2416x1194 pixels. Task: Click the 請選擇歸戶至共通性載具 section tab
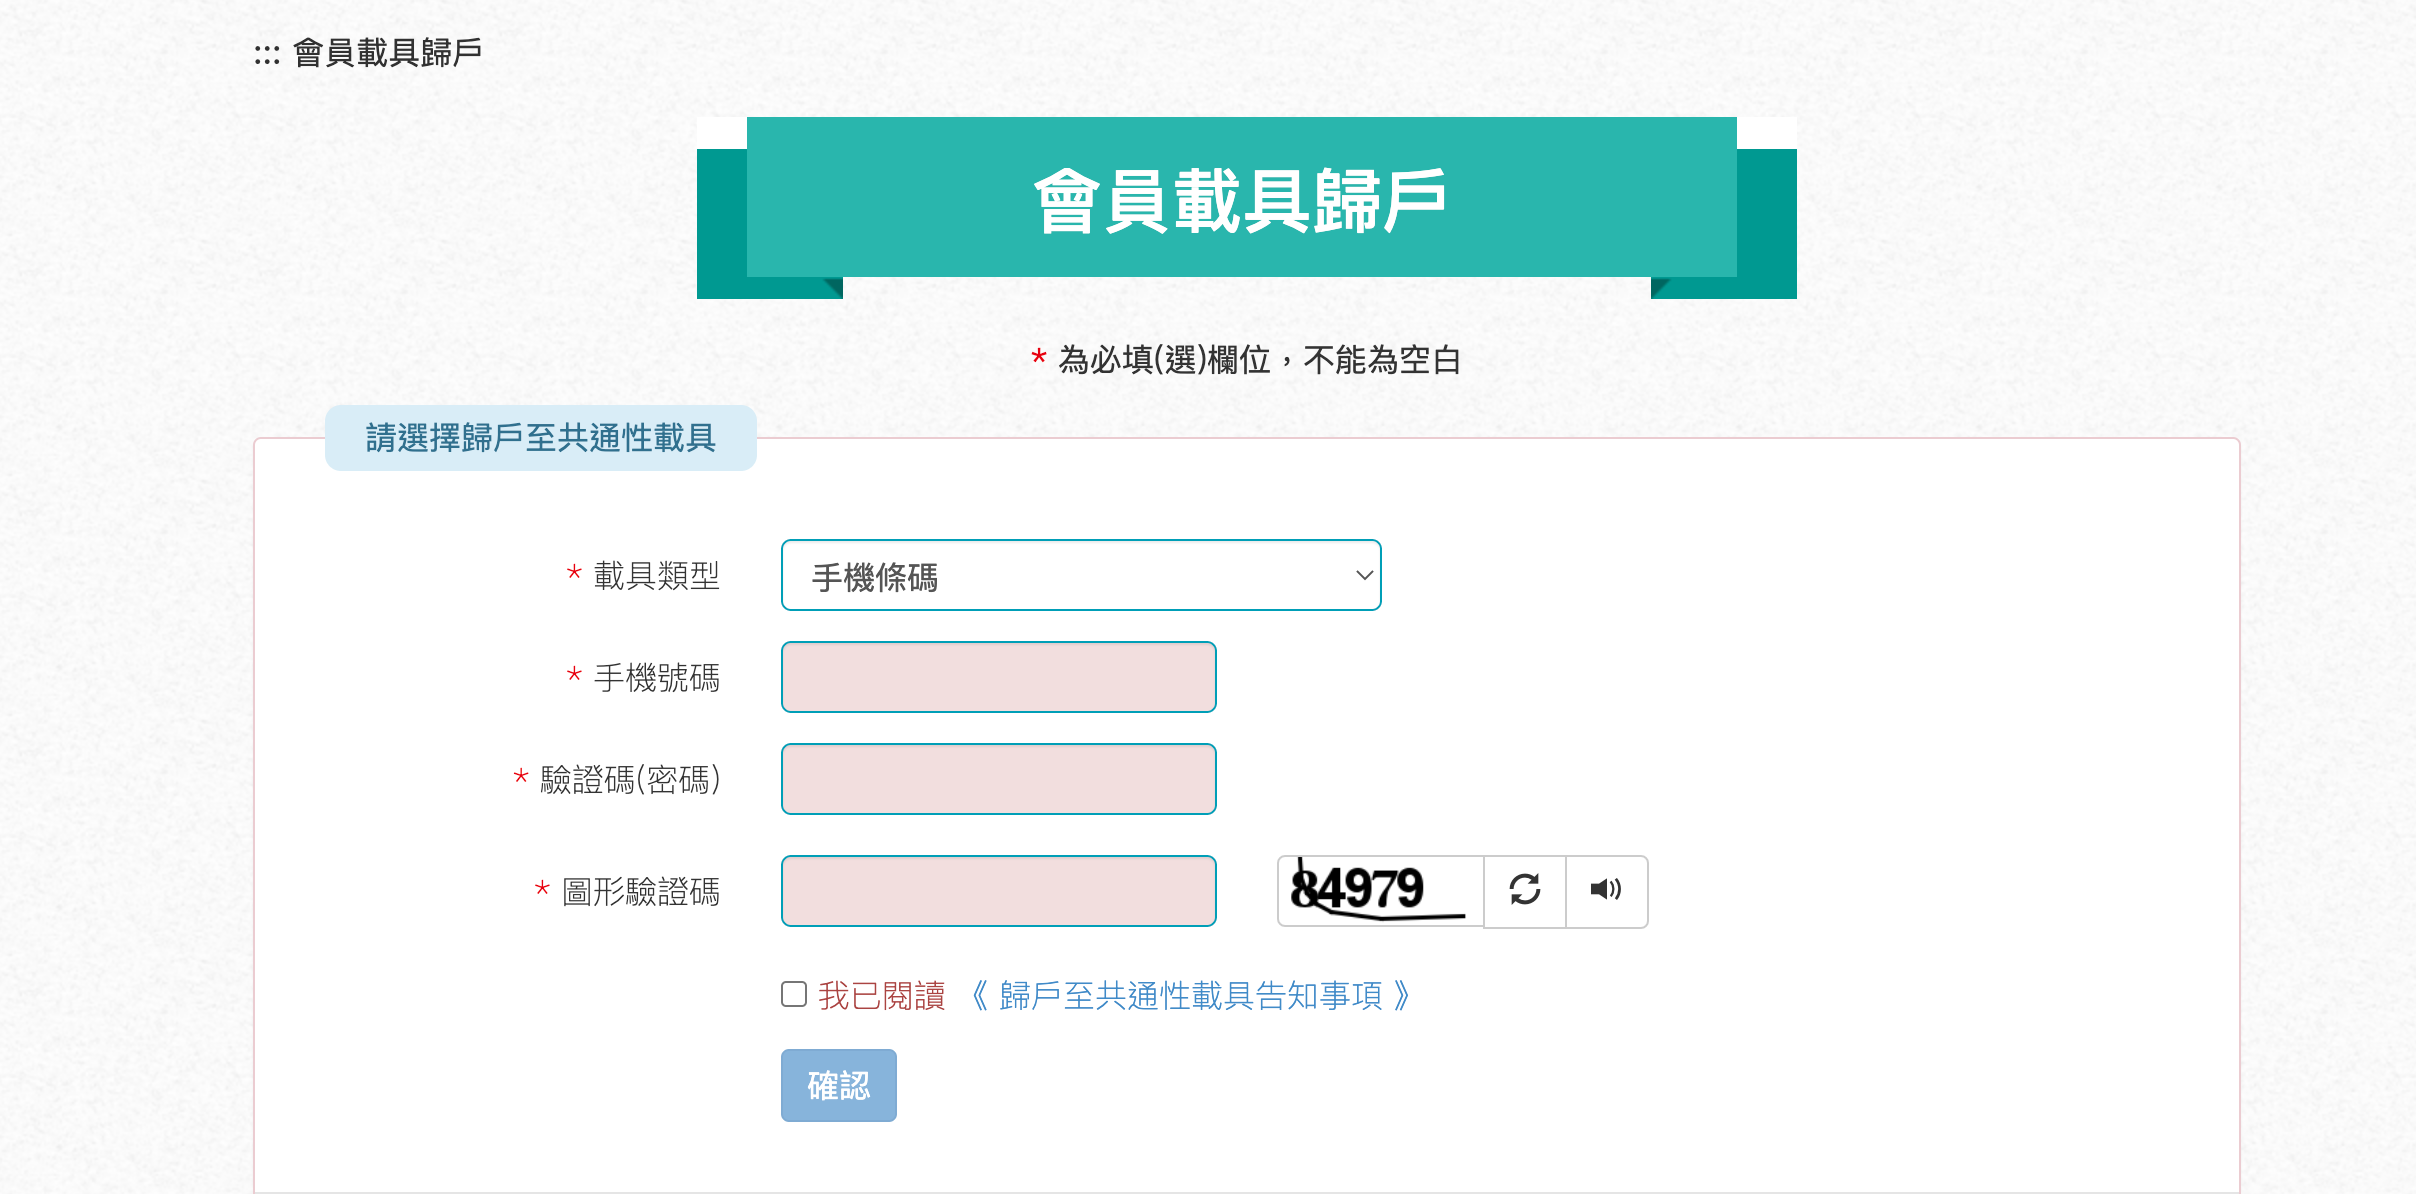coord(541,438)
